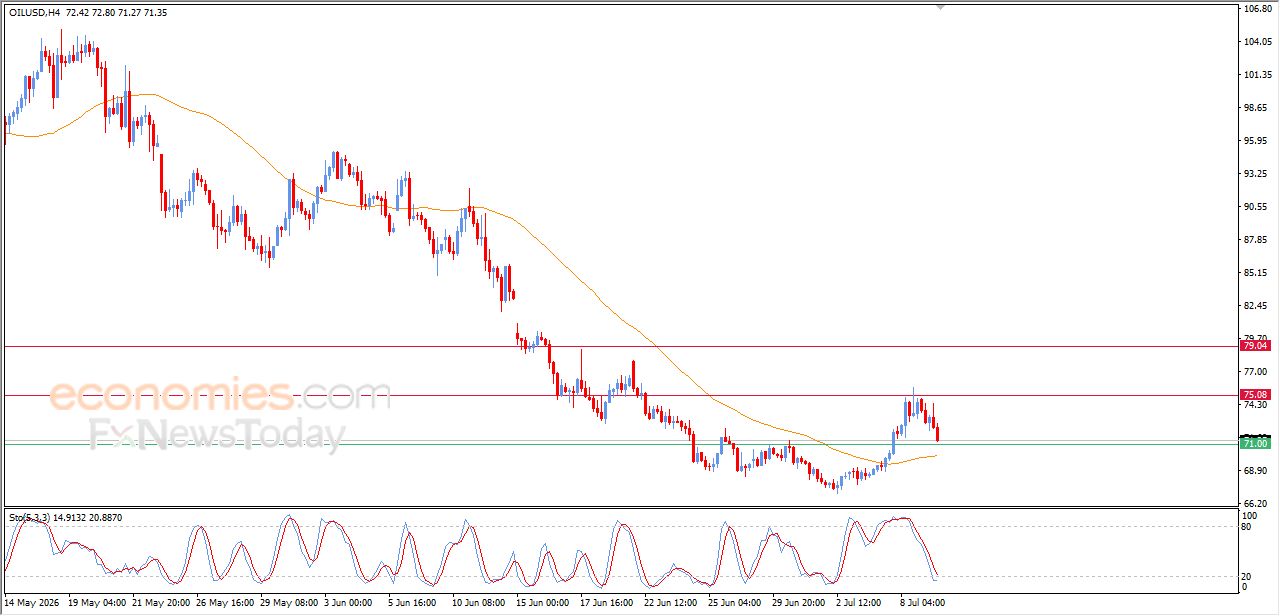Screen dimensions: 1280x616
Task: Select the green support line at 71.00
Action: point(620,444)
